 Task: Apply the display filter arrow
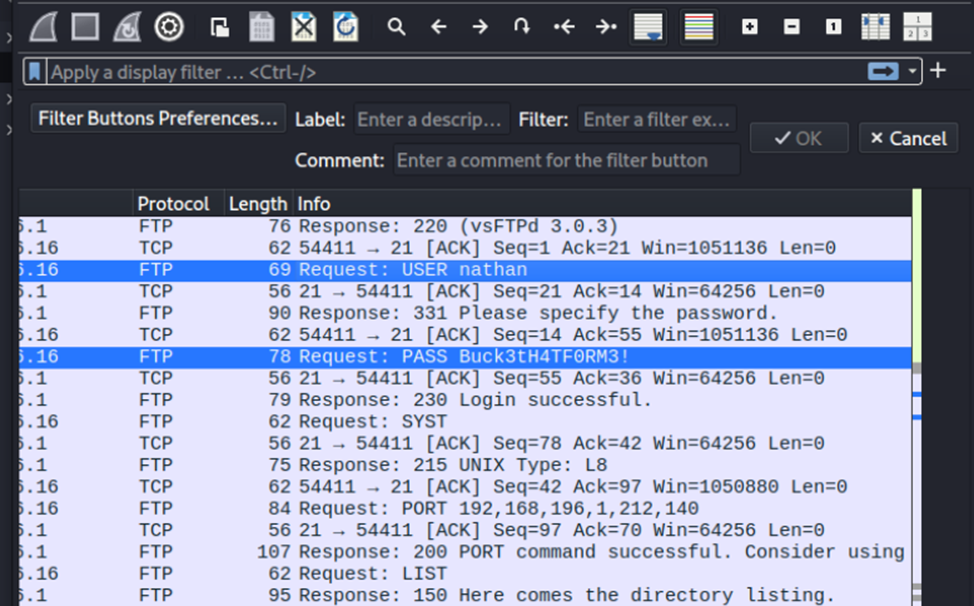(883, 72)
